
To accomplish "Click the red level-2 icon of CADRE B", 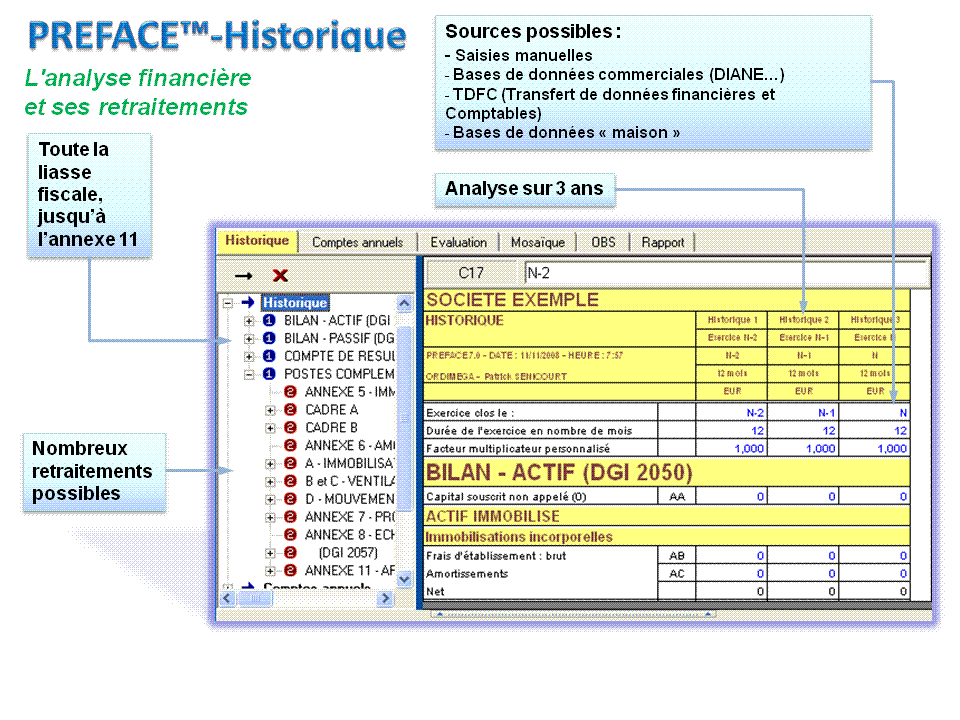I will 290,427.
